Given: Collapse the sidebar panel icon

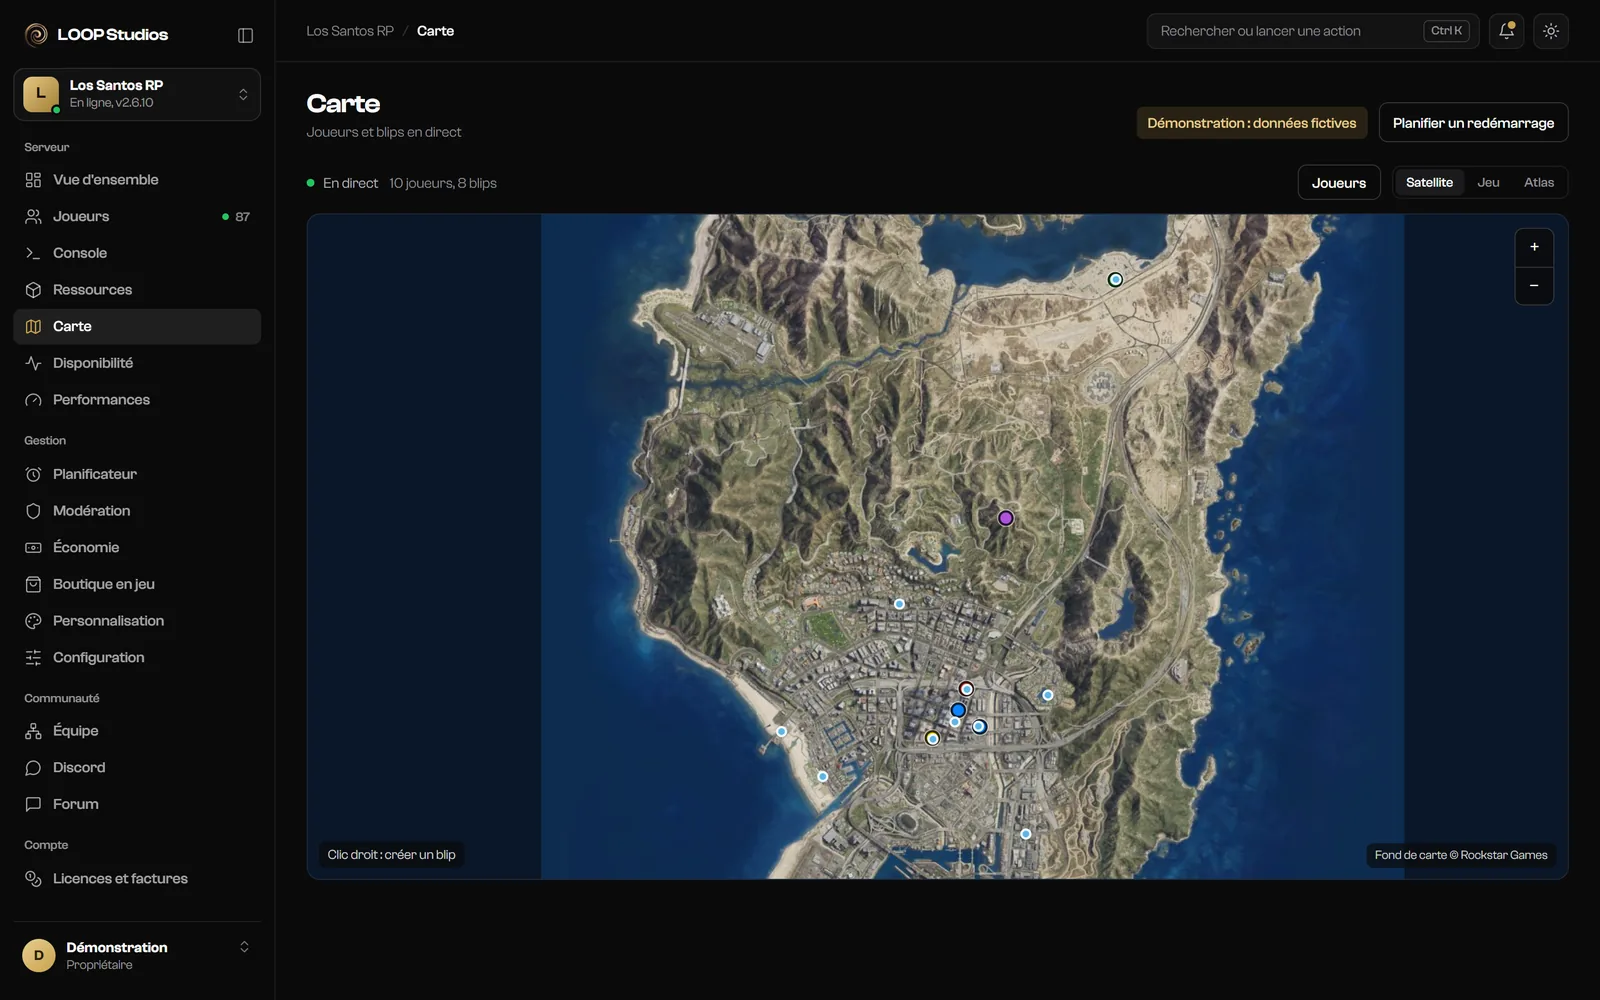Looking at the screenshot, I should (x=245, y=35).
